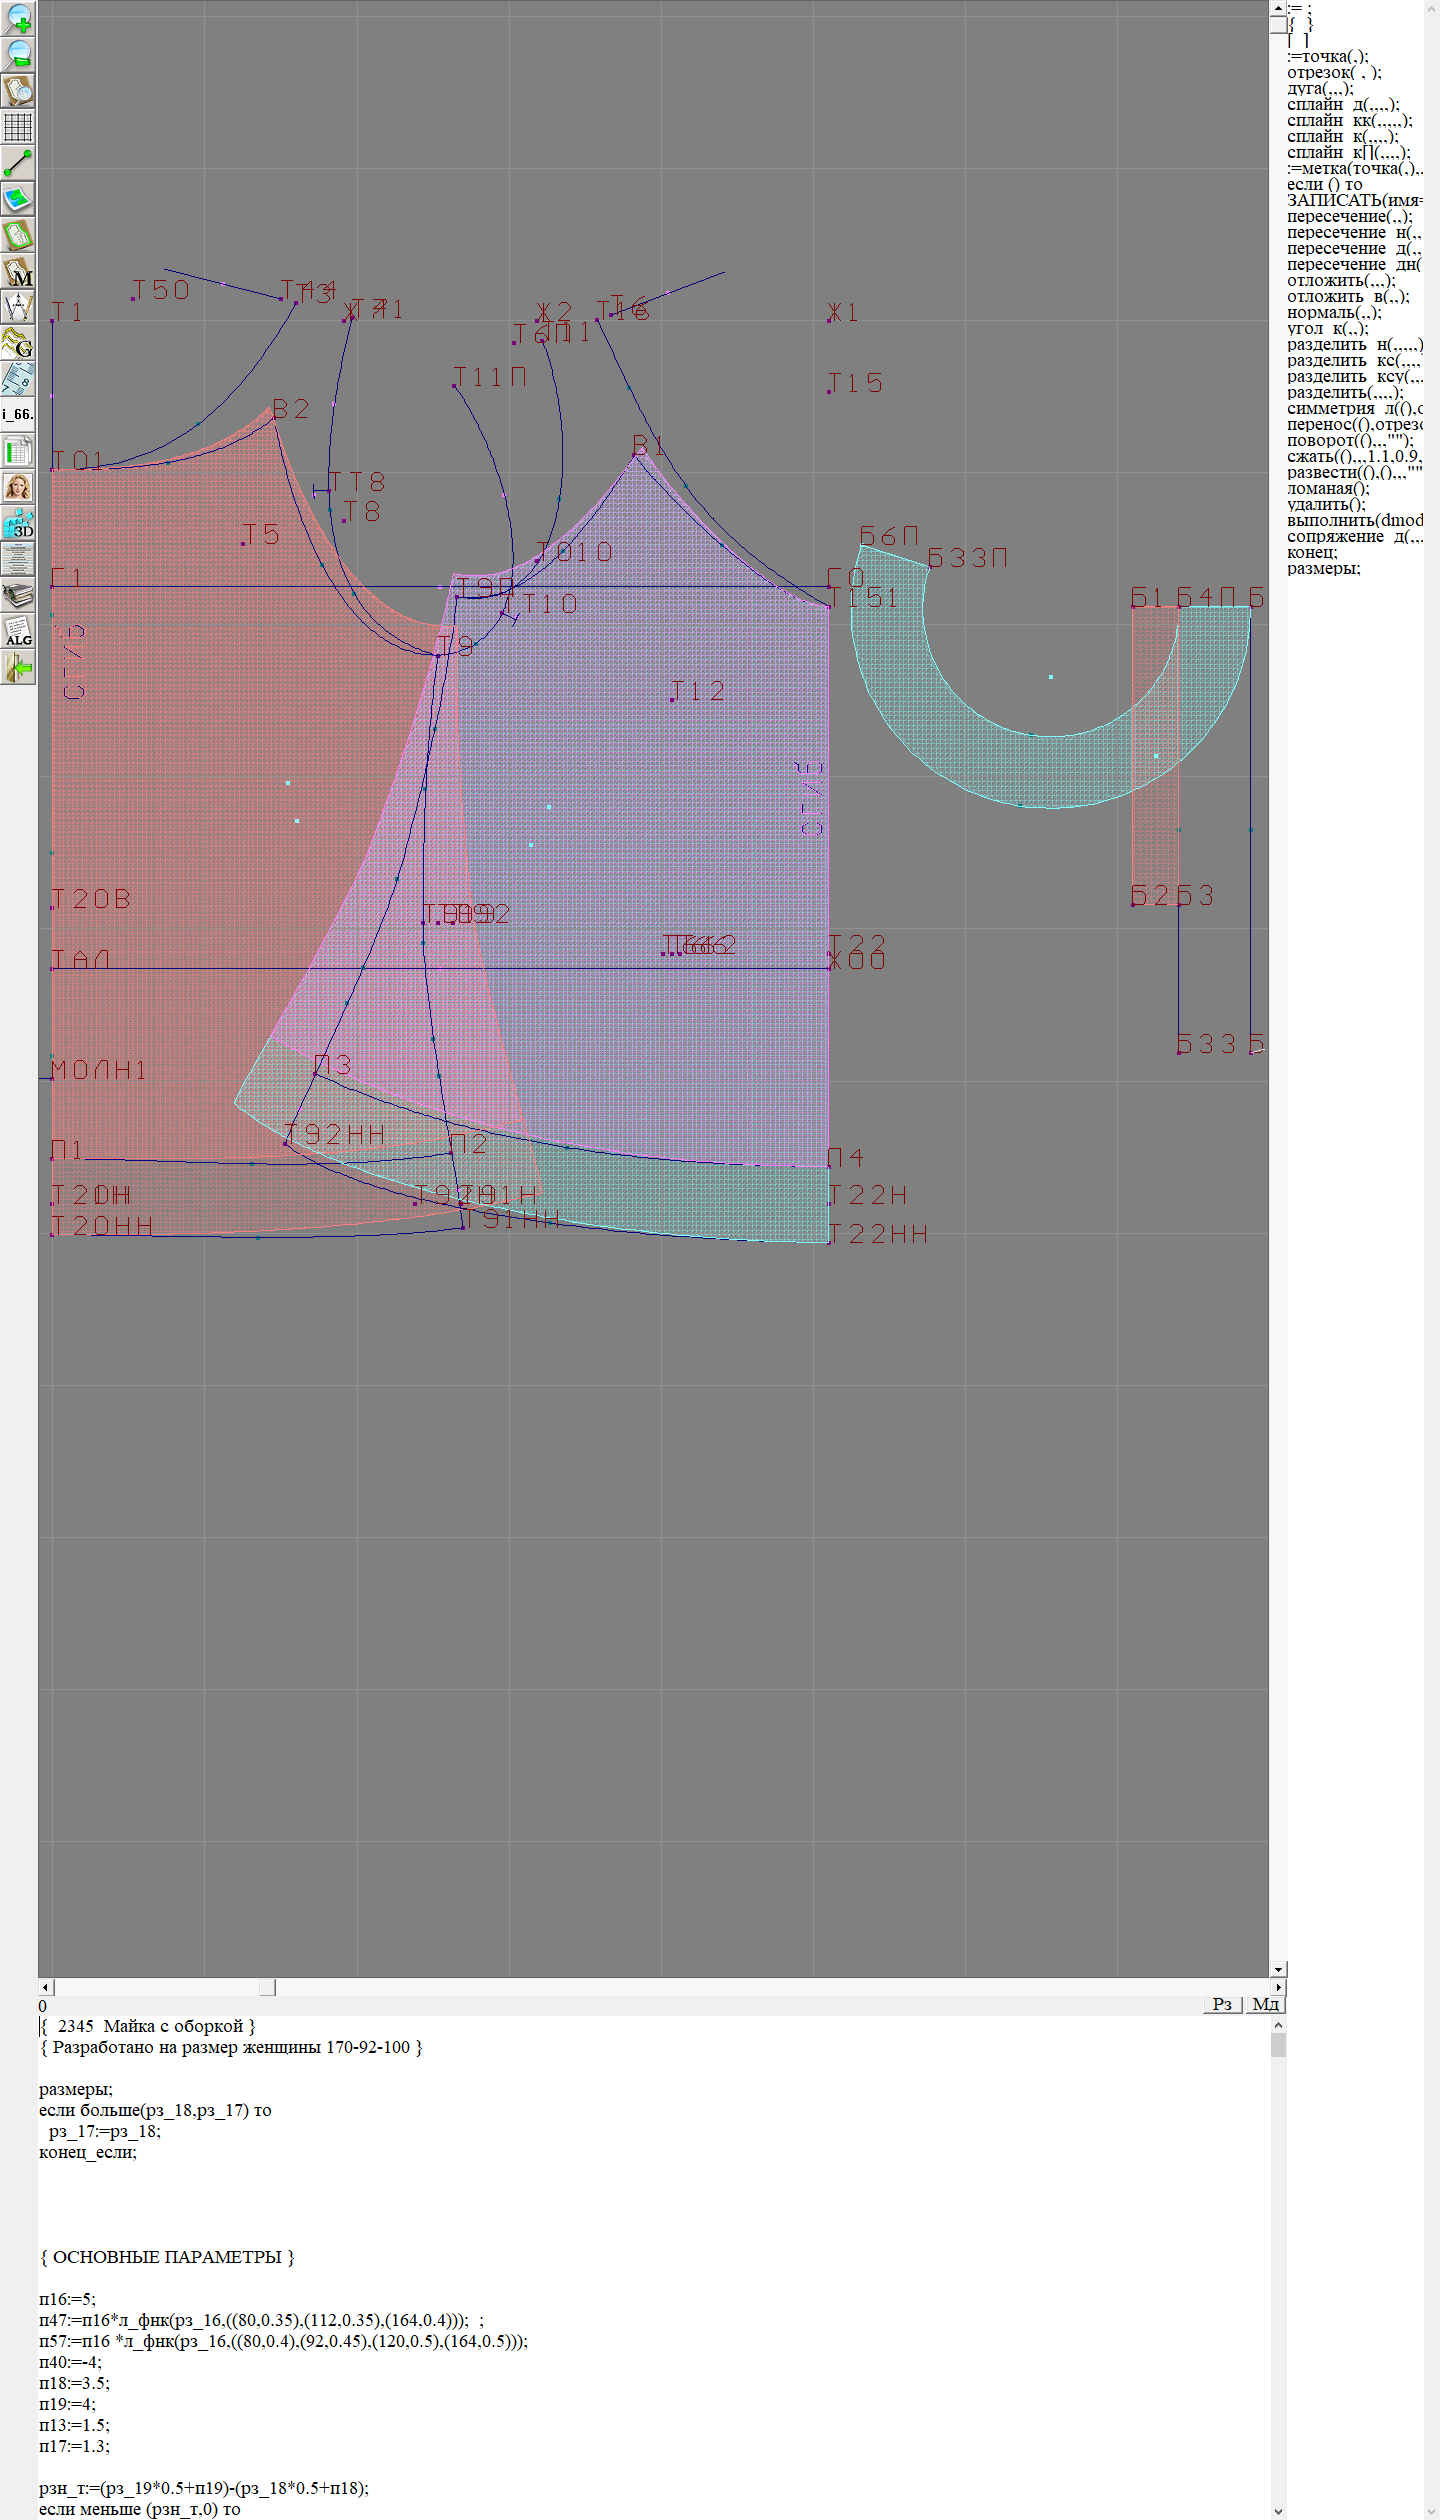
Task: Click the ALG algorithm icon
Action: [18, 632]
